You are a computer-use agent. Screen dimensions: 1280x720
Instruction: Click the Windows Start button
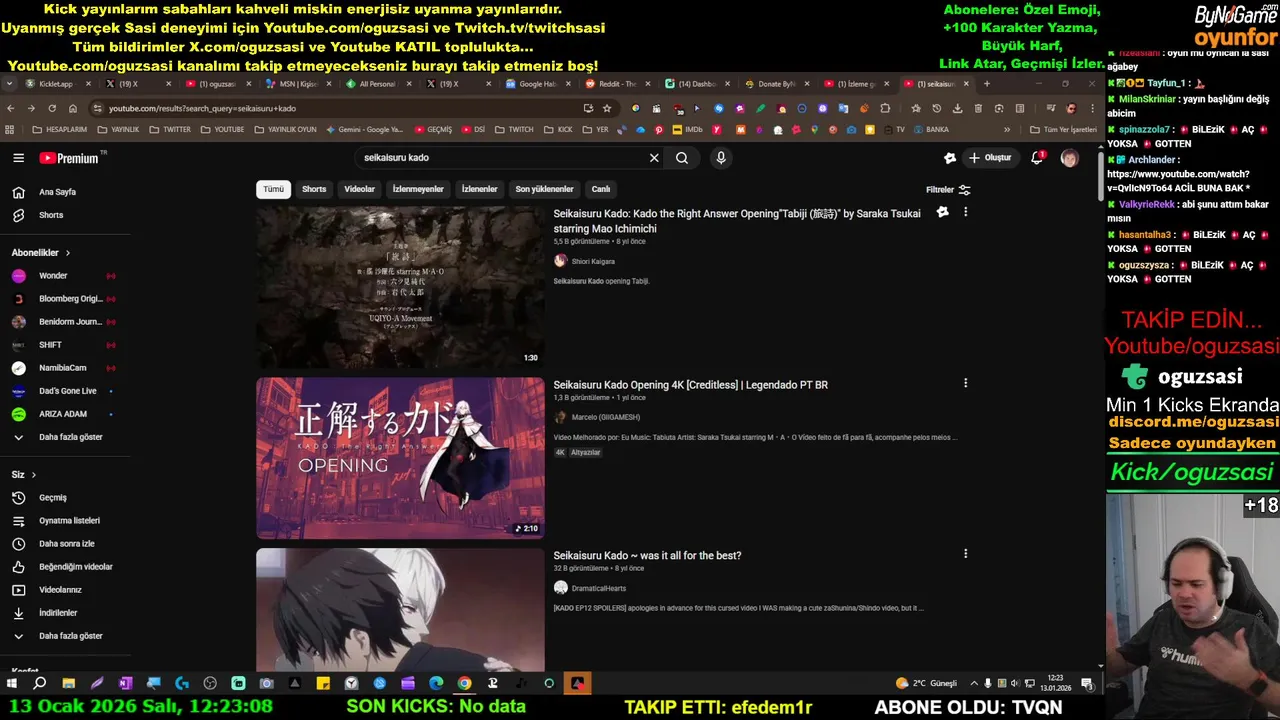pyautogui.click(x=12, y=684)
